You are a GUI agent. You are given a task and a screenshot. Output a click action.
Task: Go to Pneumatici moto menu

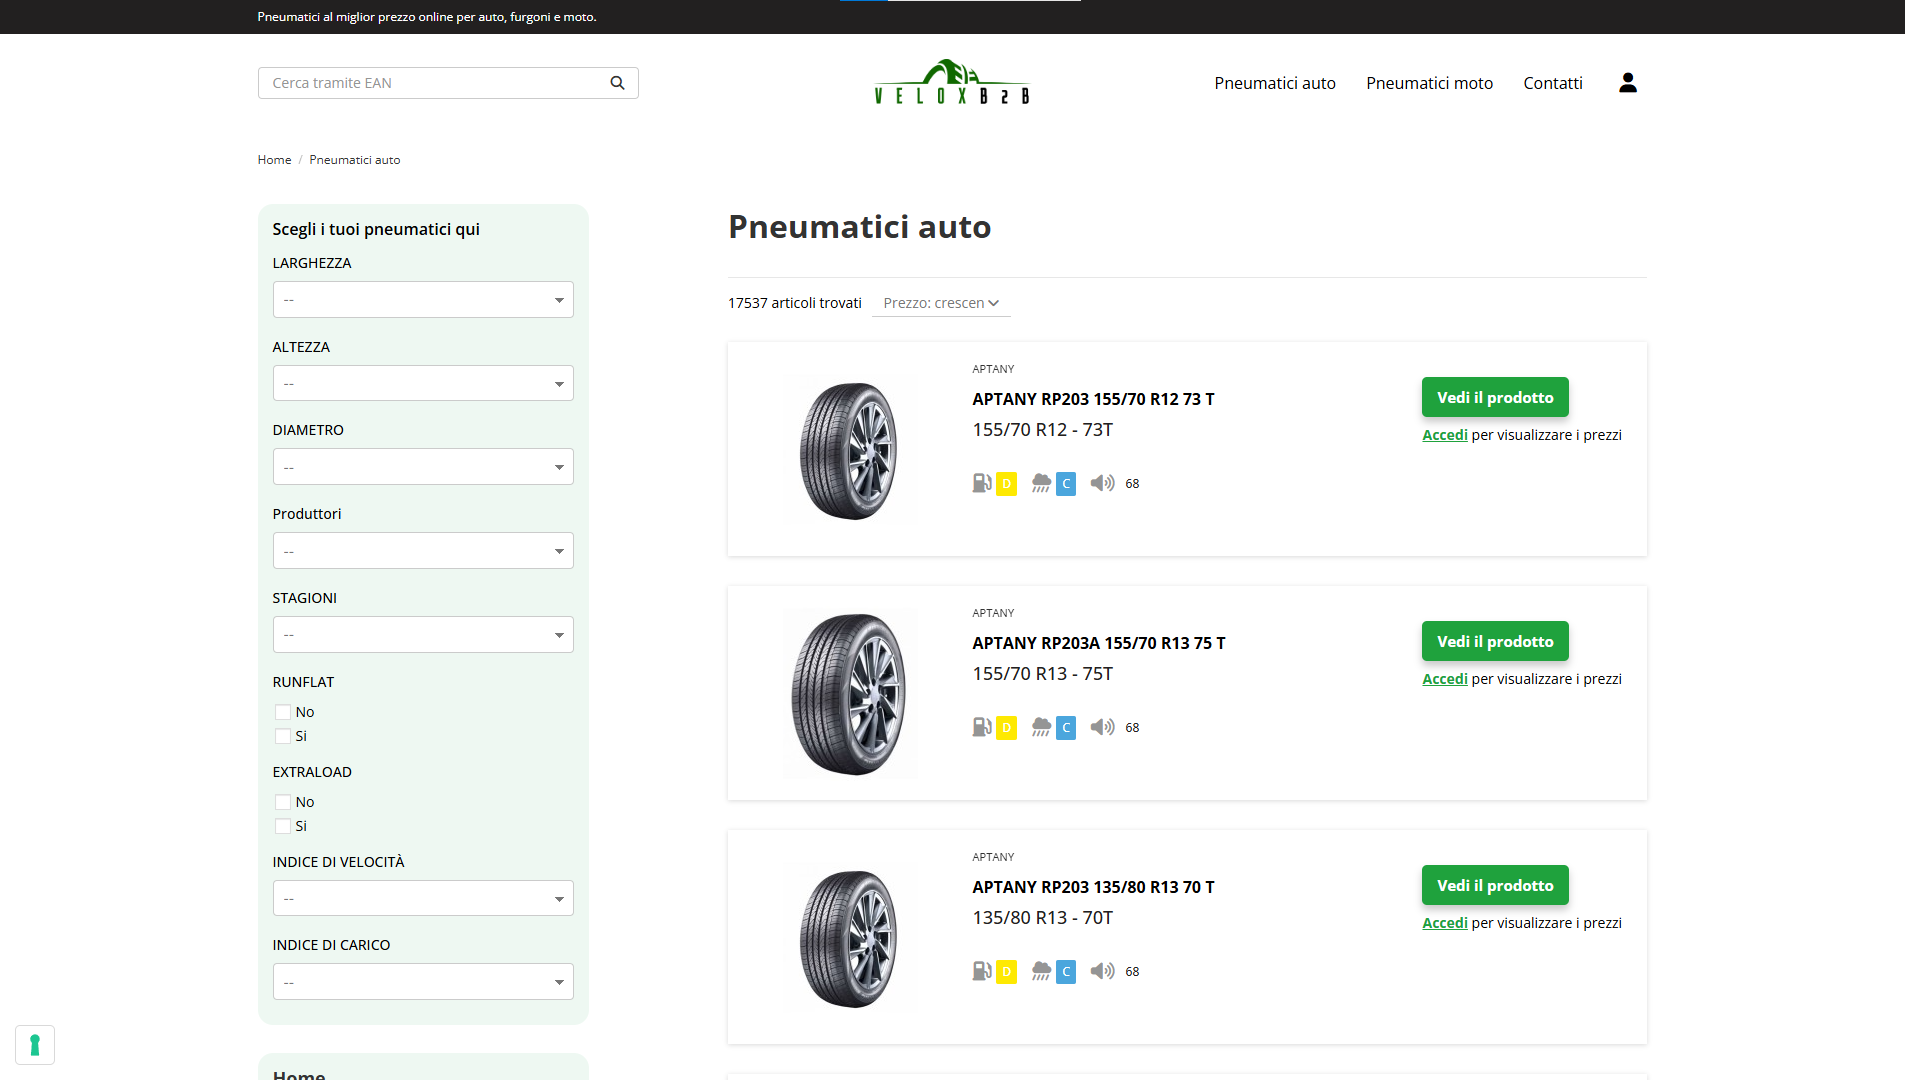[1429, 83]
